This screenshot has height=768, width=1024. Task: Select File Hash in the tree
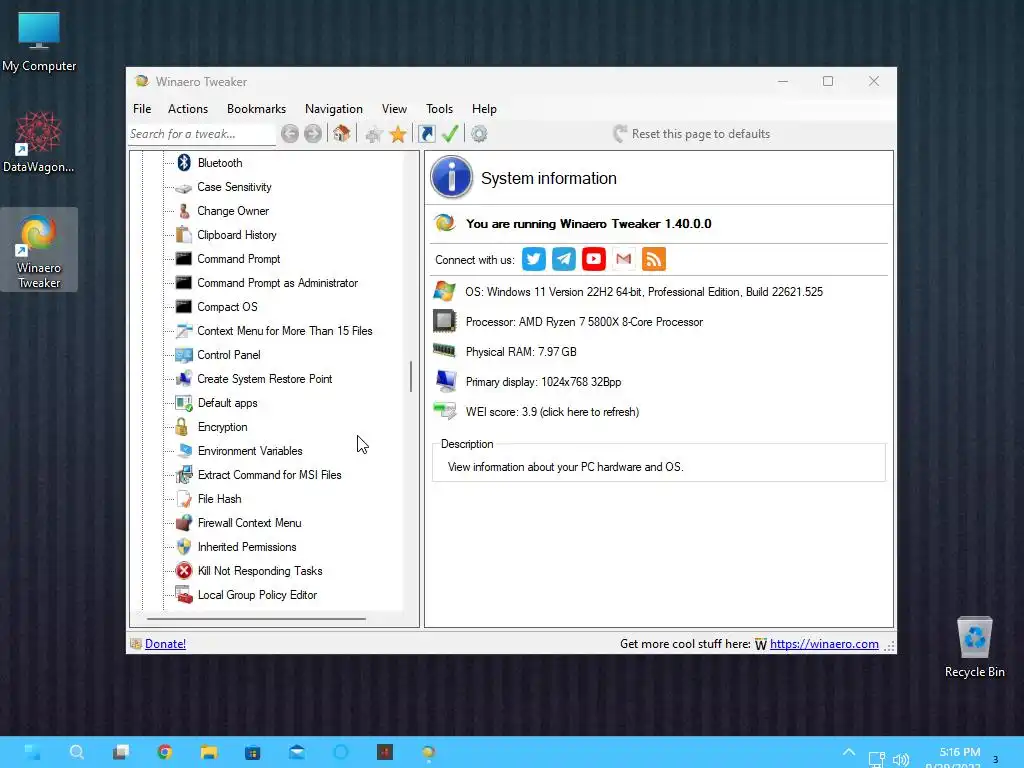pos(219,499)
